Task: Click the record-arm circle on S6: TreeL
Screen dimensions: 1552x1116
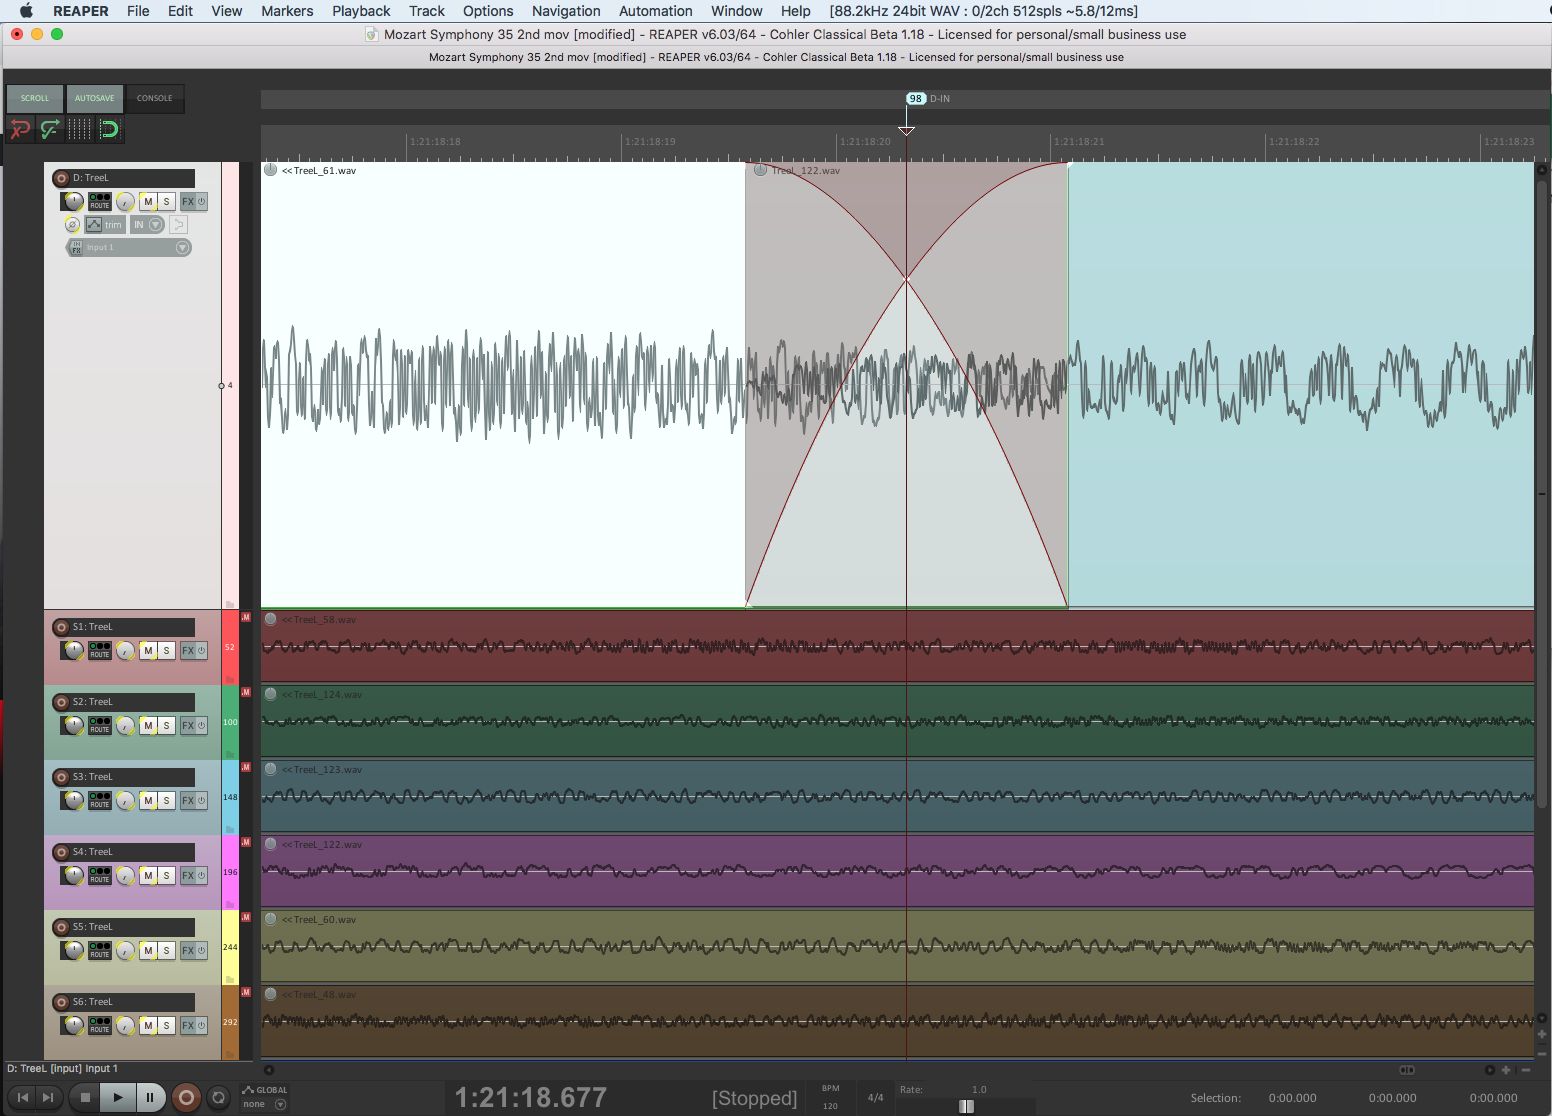Action: pos(62,1002)
